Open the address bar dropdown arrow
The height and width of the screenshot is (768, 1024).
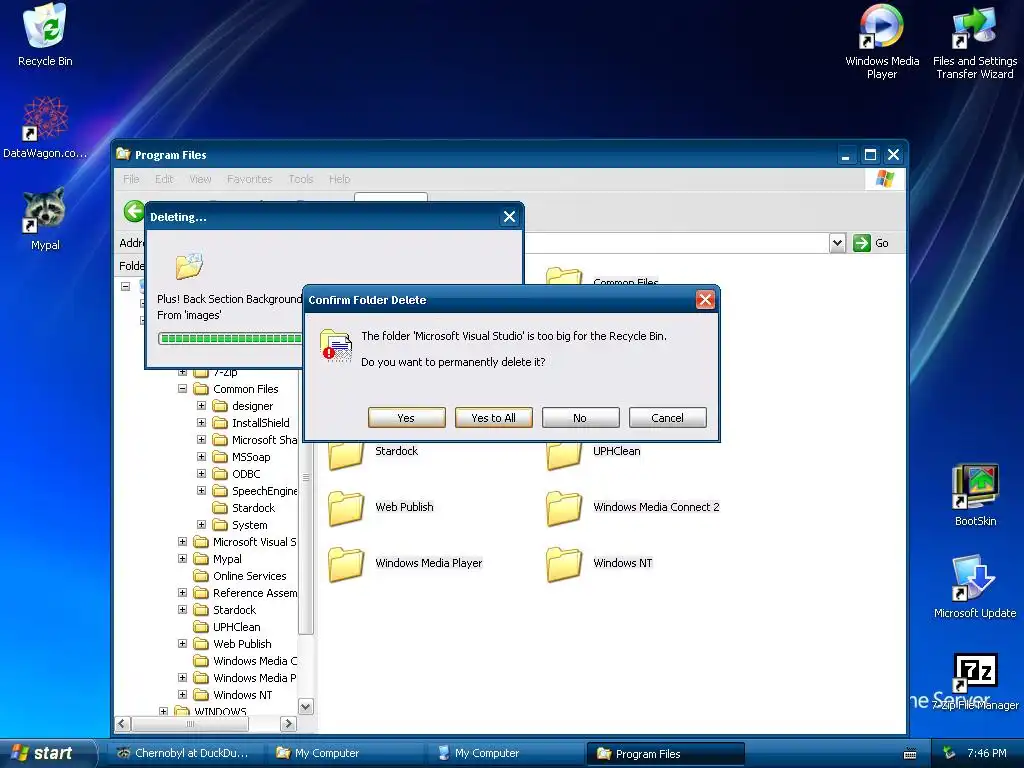coord(837,243)
